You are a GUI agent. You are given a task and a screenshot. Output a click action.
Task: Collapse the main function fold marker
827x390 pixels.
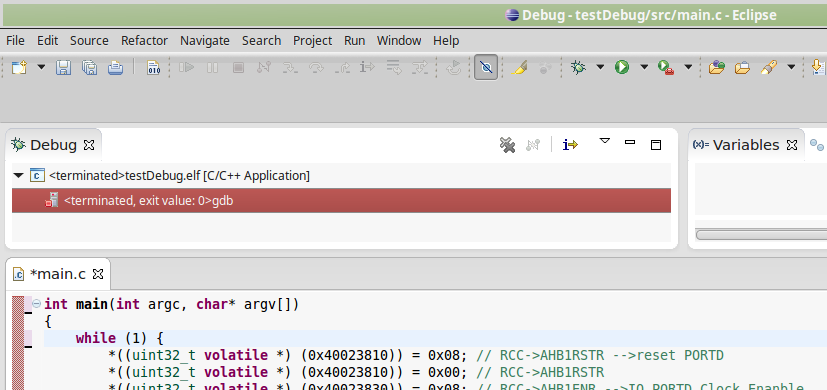(x=36, y=303)
